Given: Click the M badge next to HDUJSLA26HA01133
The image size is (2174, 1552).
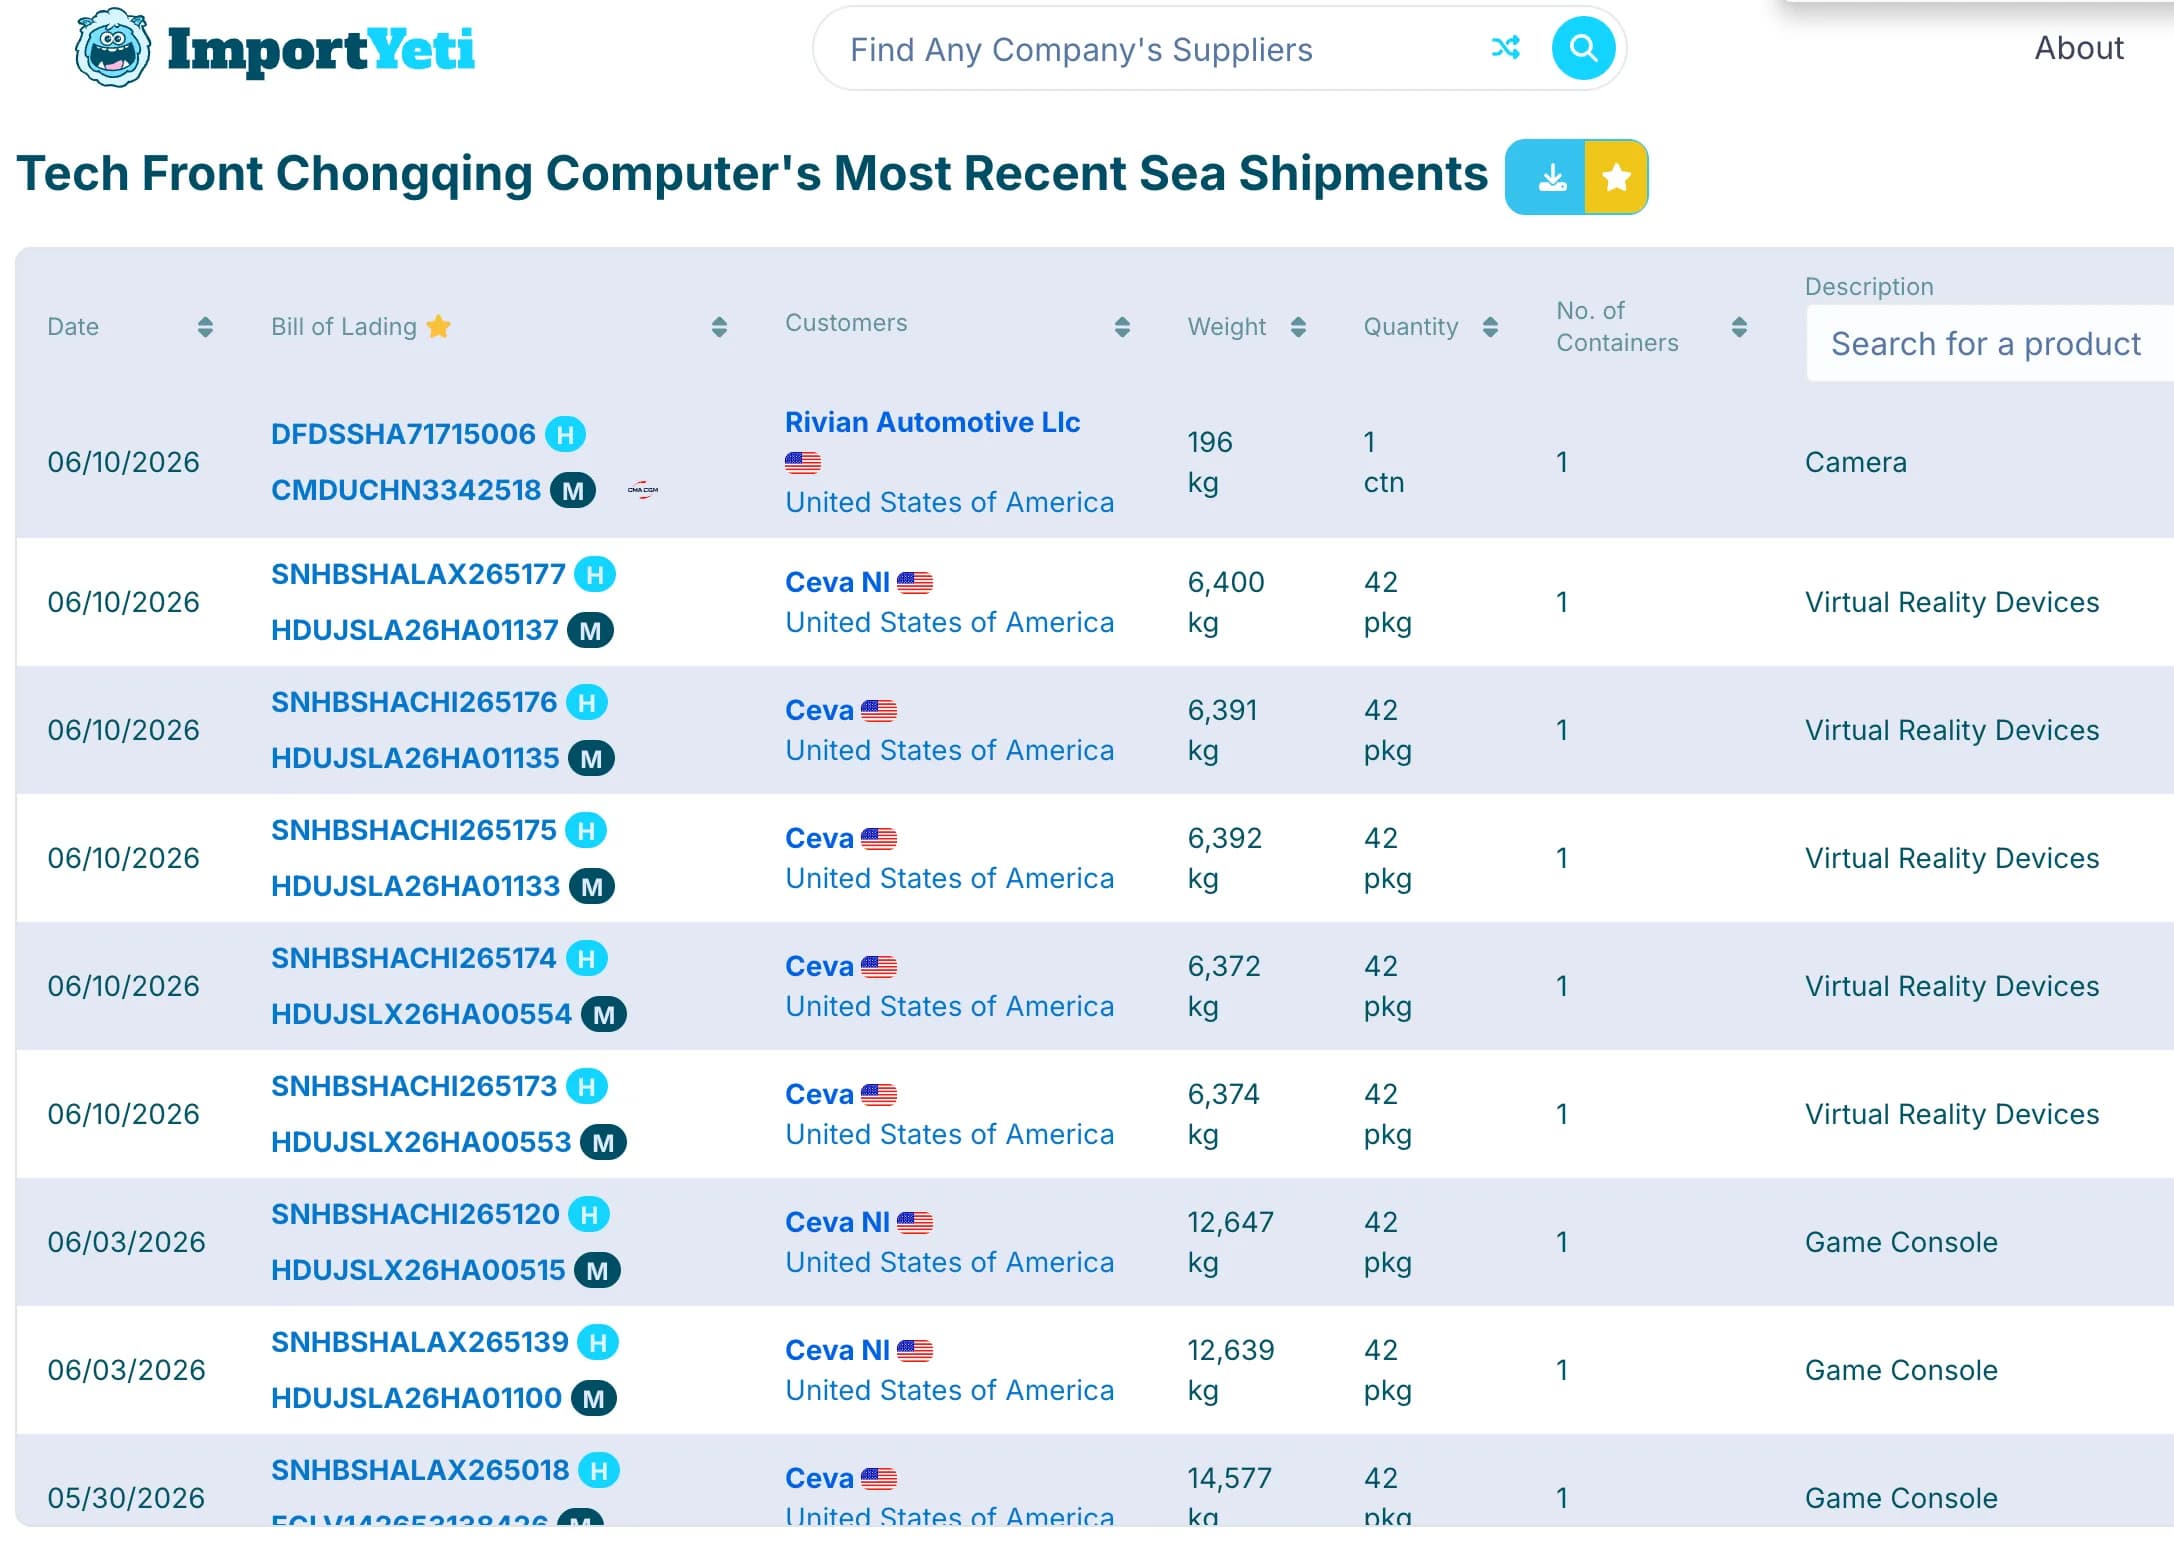Looking at the screenshot, I should [x=592, y=886].
